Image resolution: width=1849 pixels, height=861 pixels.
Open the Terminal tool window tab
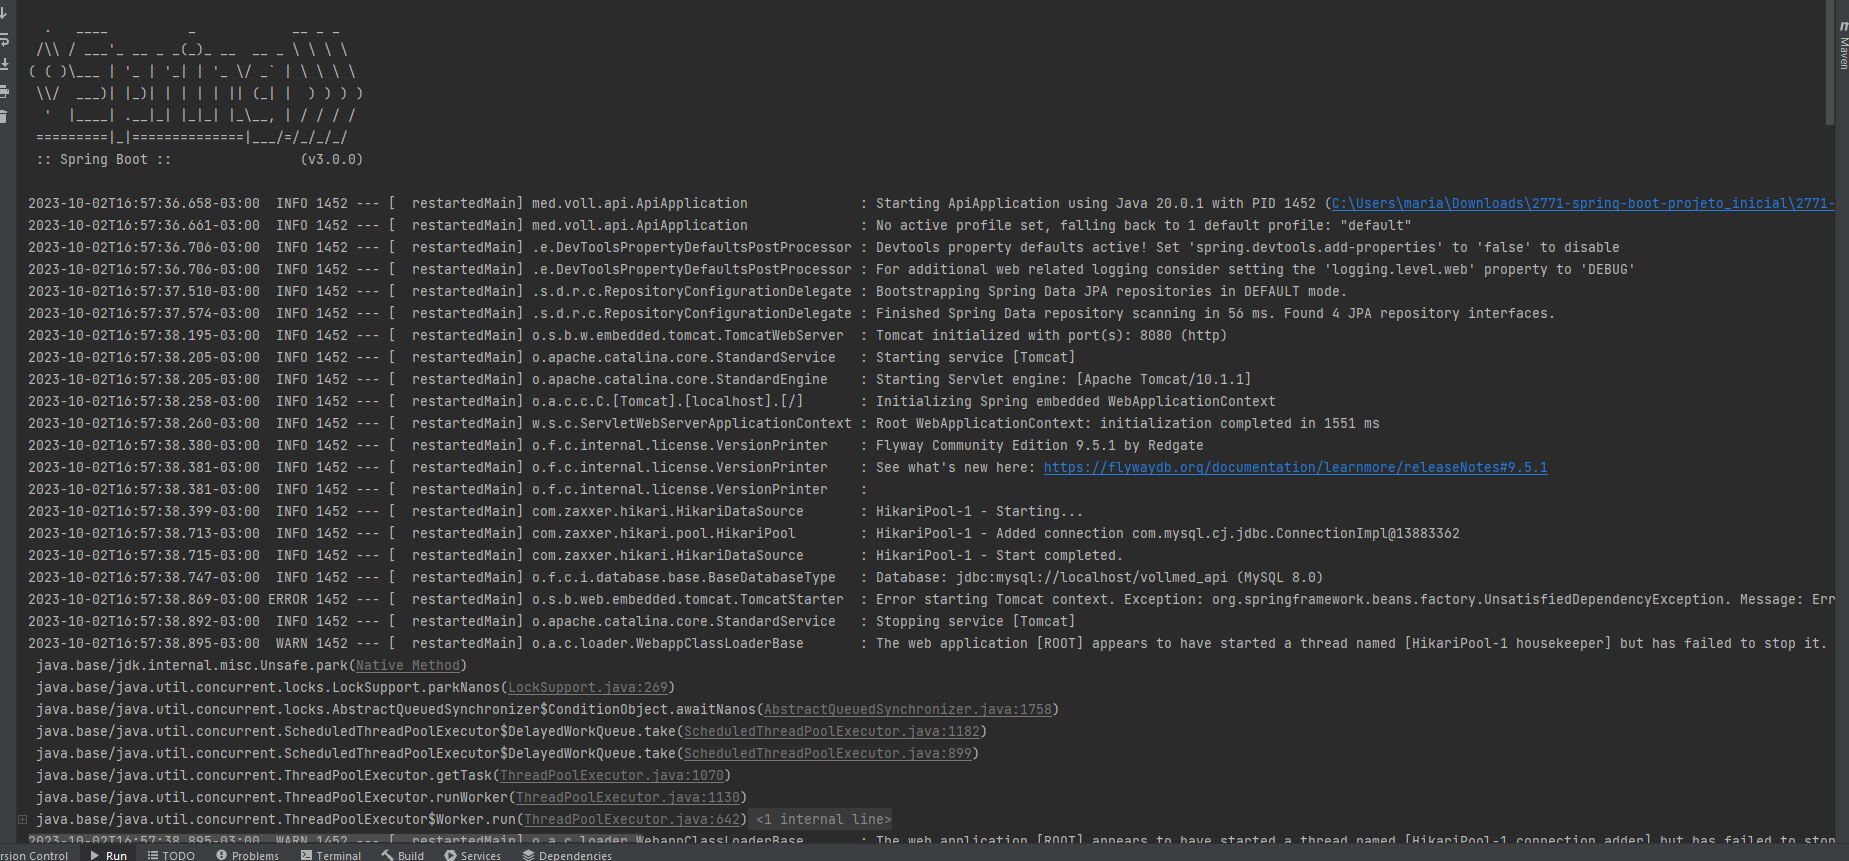[331, 855]
